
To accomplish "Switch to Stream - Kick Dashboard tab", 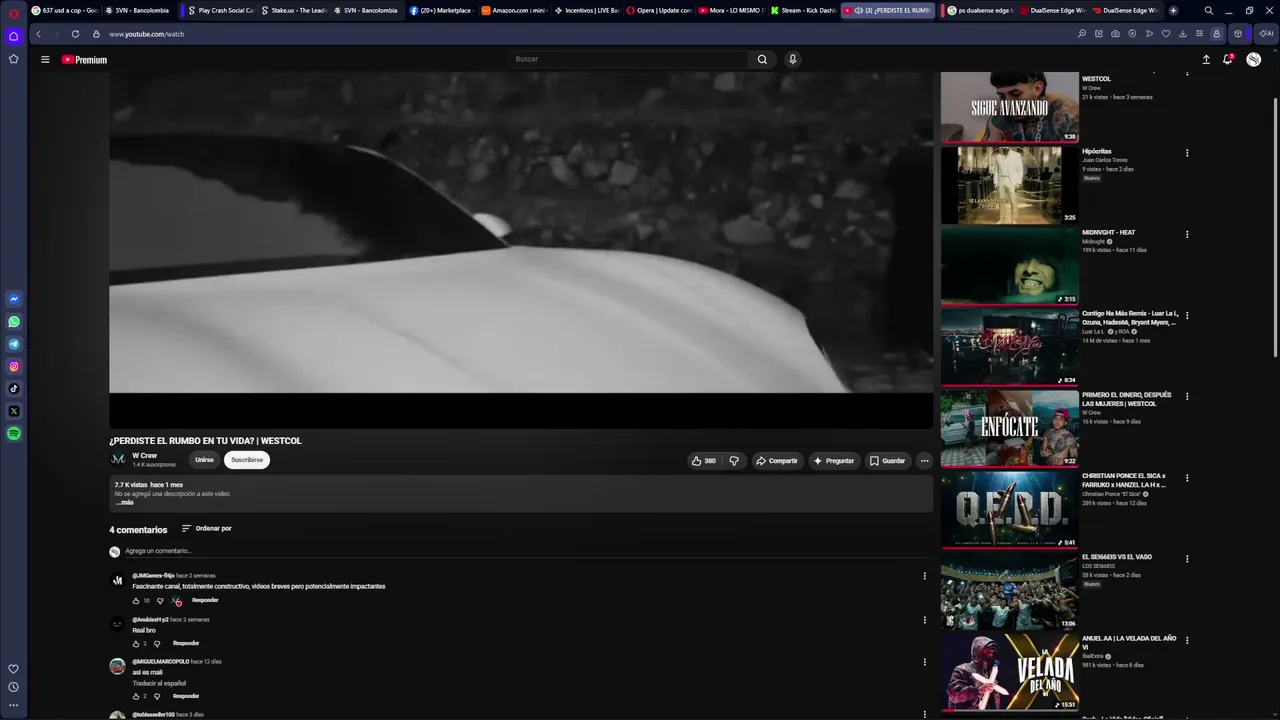I will click(804, 10).
